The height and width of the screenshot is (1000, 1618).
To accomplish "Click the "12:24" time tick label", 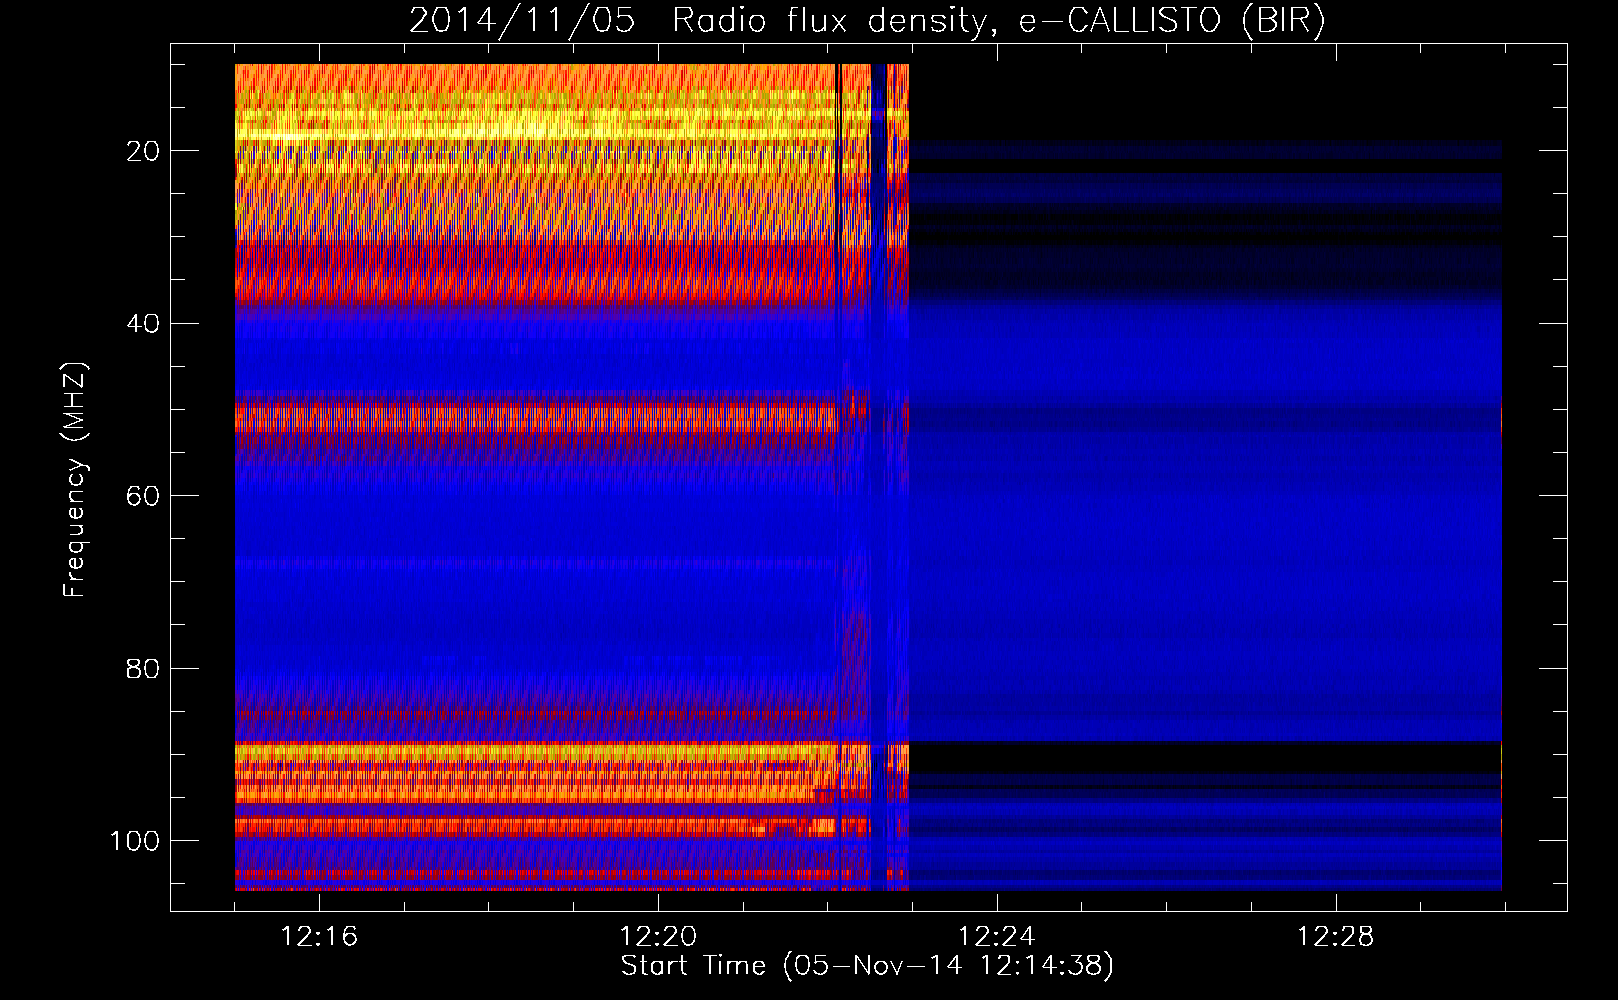I will click(x=997, y=937).
